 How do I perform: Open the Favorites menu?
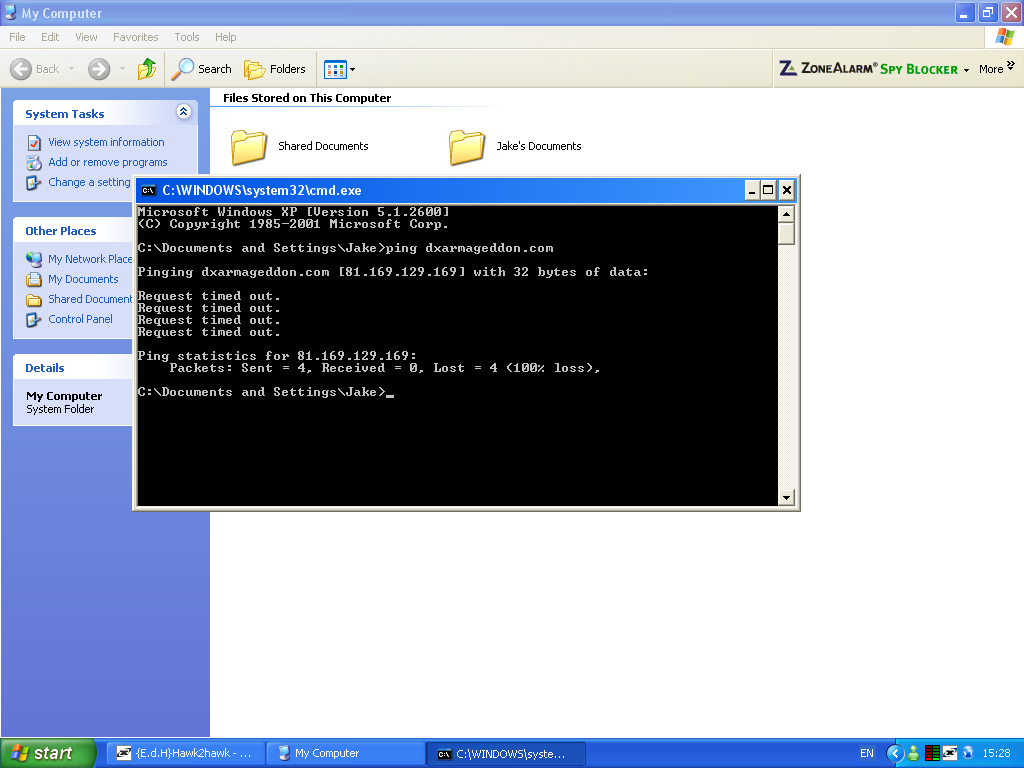pos(136,37)
